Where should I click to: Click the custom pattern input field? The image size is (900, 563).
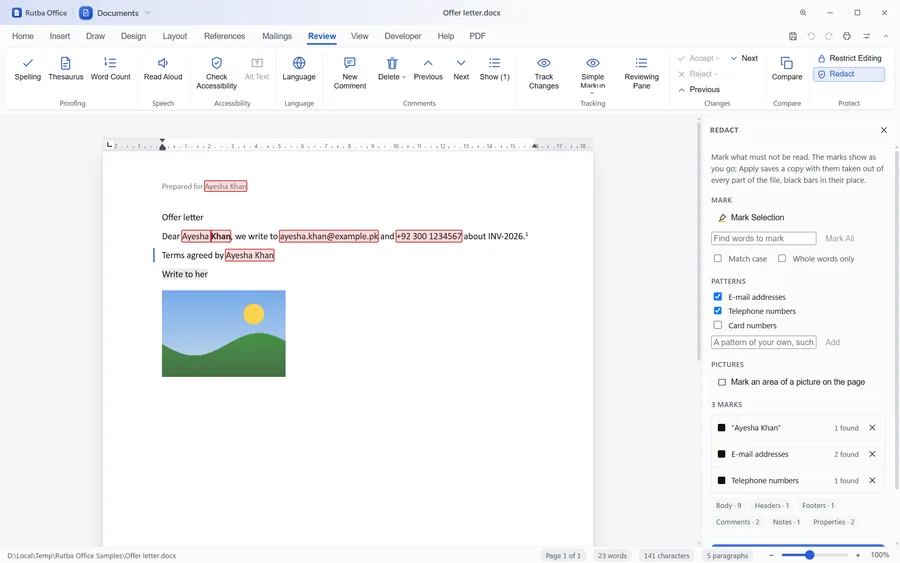[763, 342]
